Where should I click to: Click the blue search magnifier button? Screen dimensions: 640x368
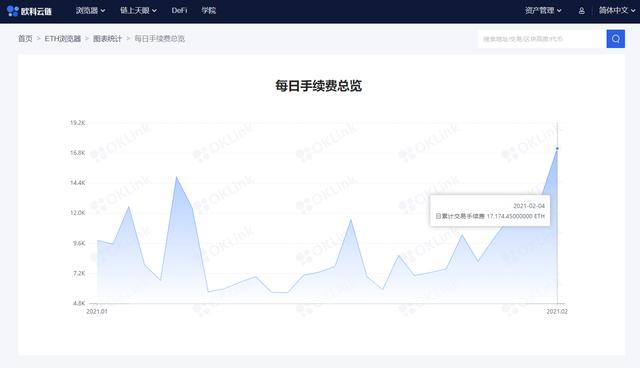pyautogui.click(x=616, y=39)
